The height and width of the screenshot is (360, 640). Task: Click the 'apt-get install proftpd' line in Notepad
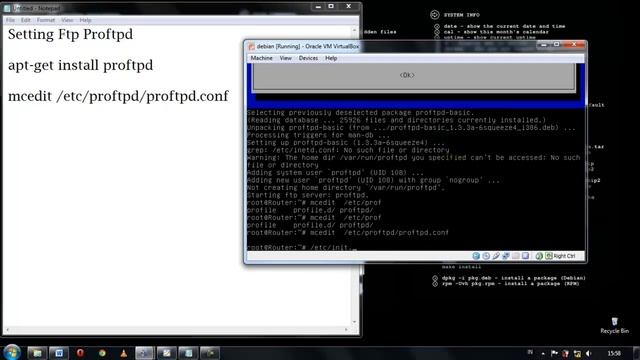(80, 65)
